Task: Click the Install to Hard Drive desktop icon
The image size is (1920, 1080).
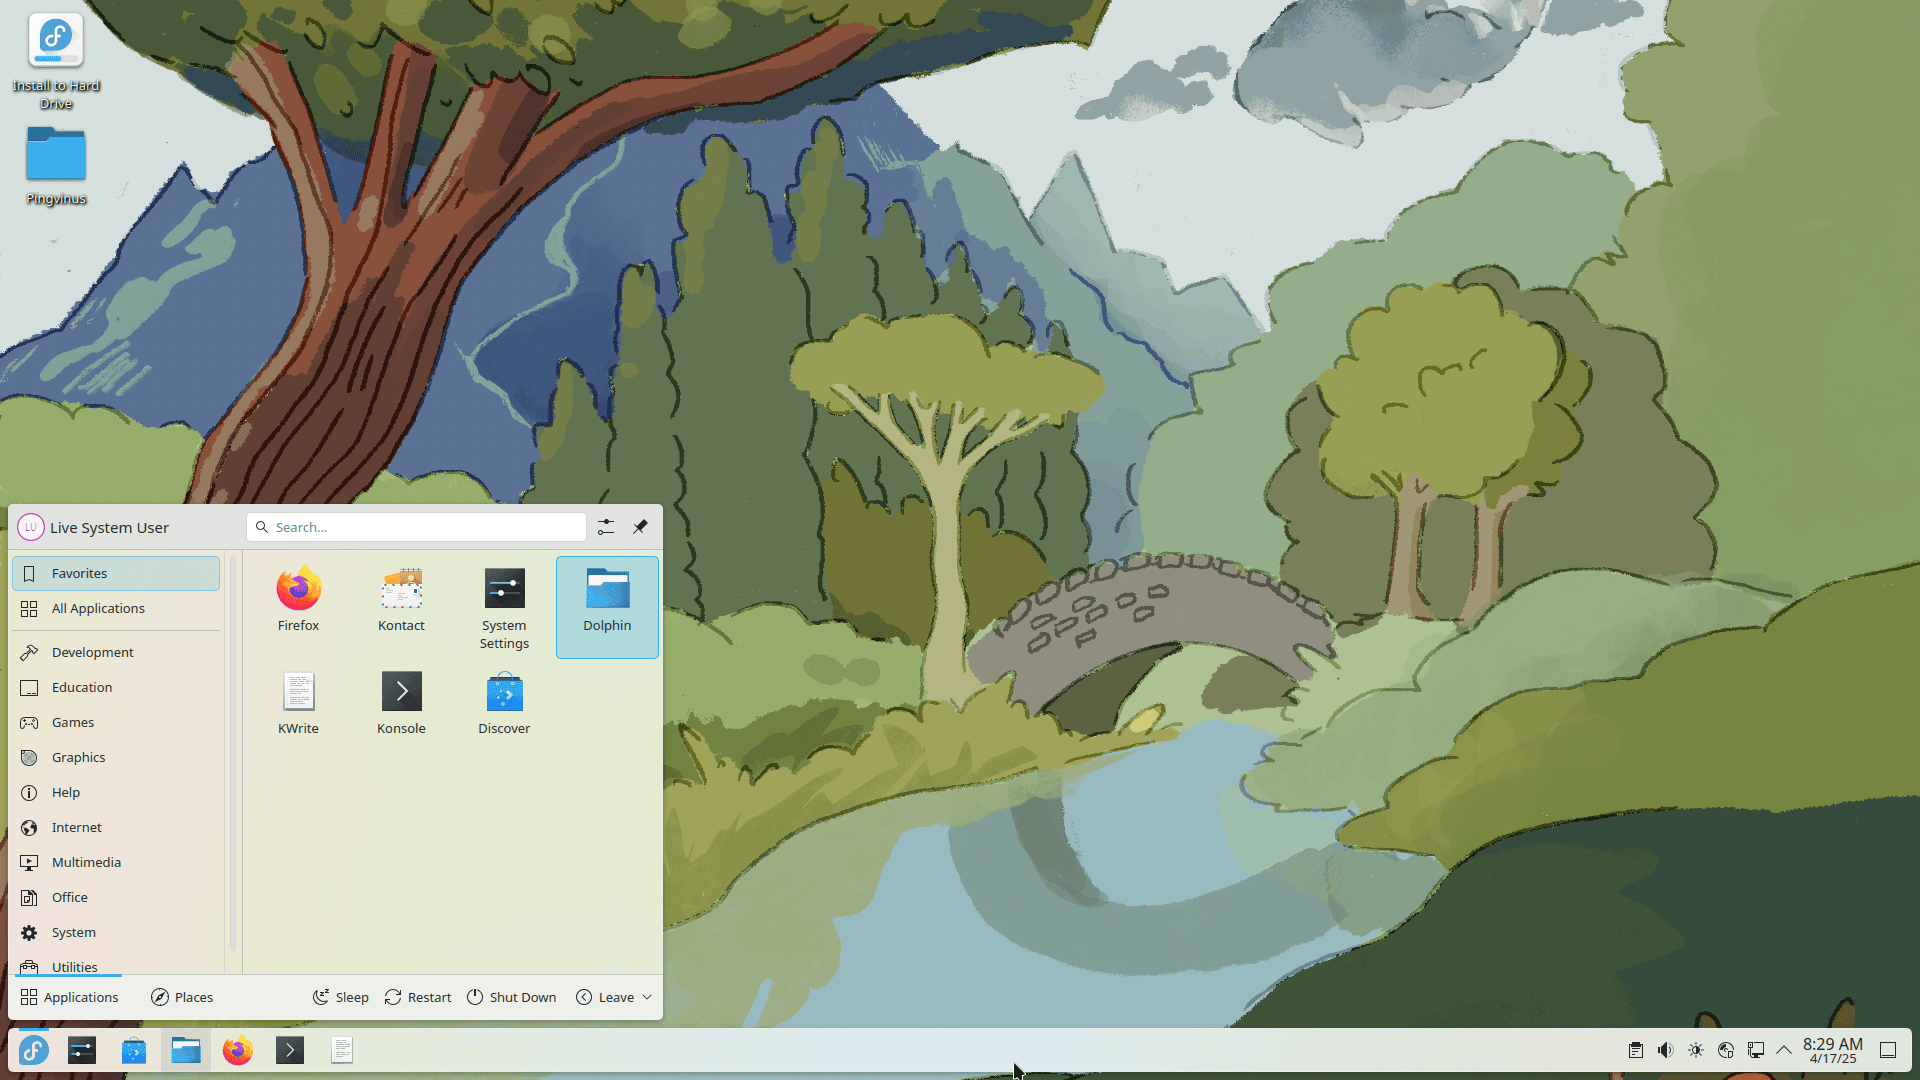Action: click(56, 60)
